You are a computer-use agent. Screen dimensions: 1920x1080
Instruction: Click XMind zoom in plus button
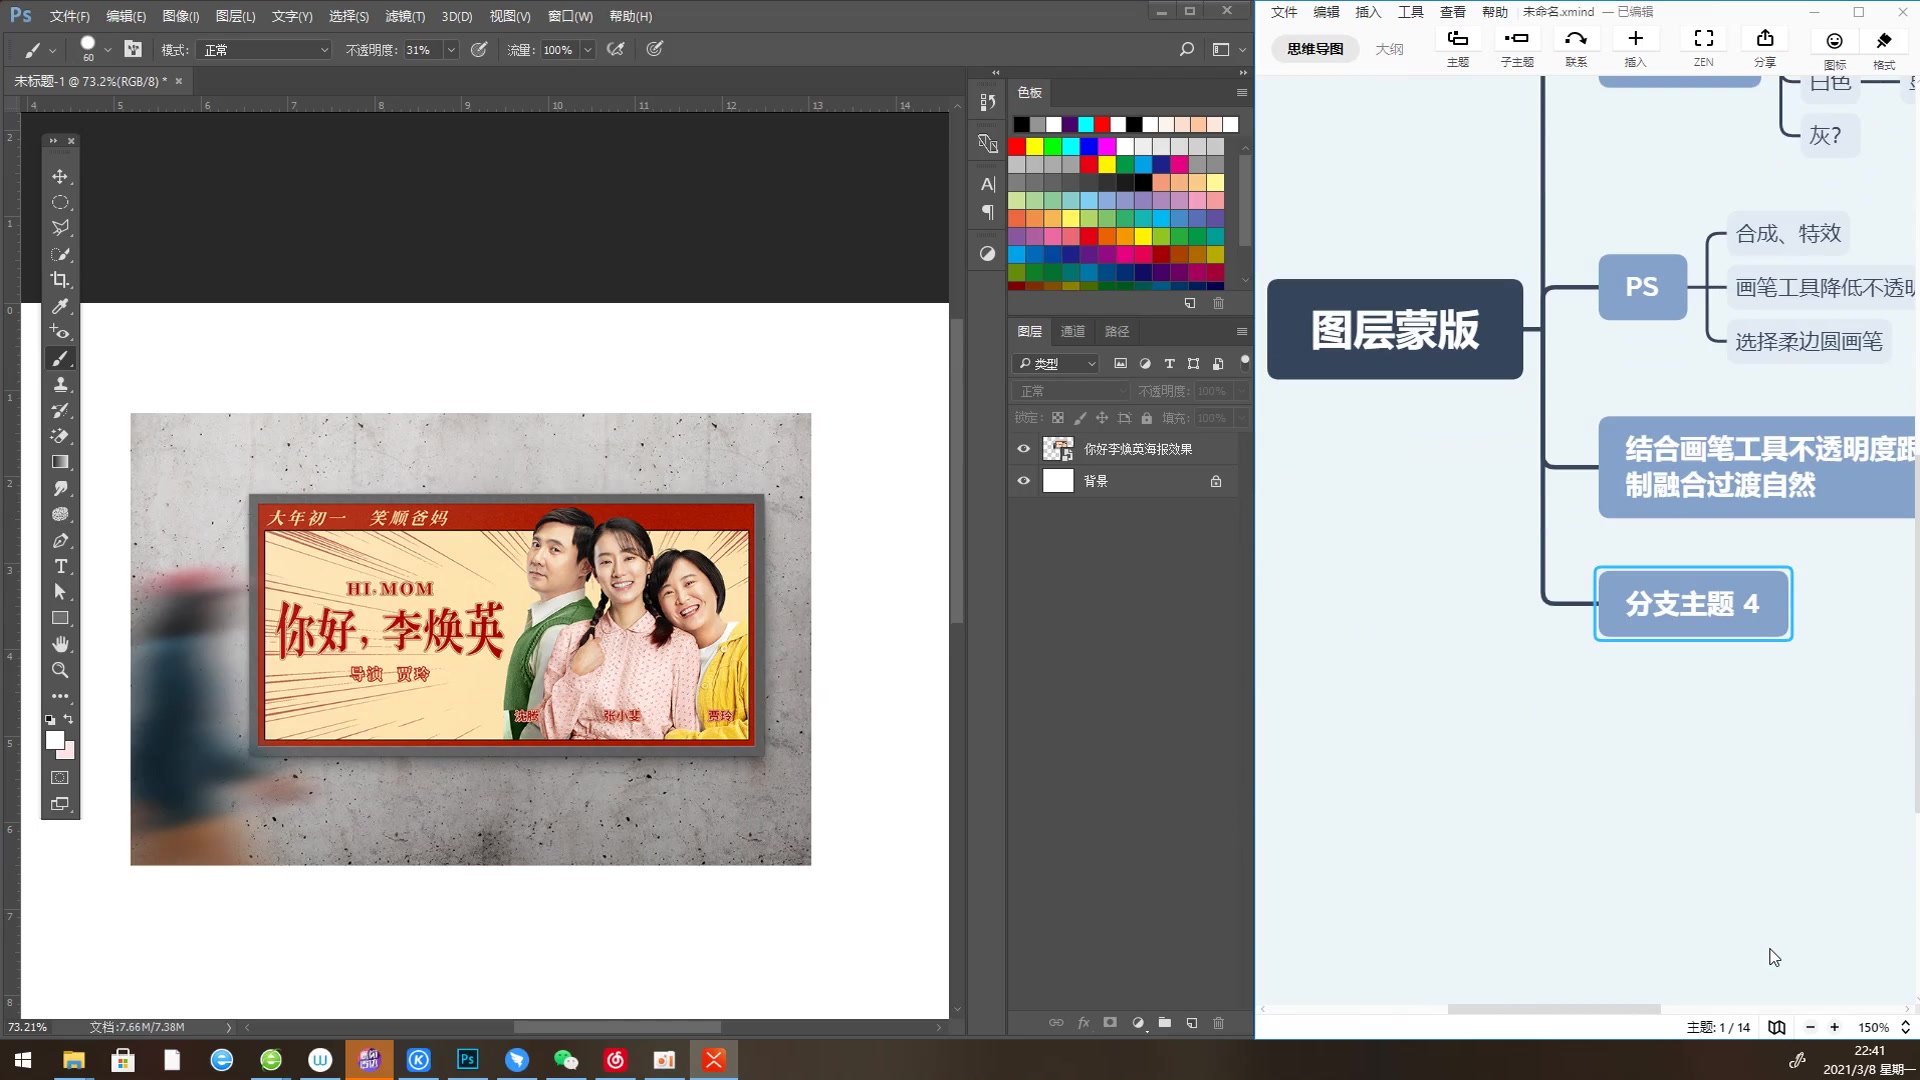click(1835, 1027)
